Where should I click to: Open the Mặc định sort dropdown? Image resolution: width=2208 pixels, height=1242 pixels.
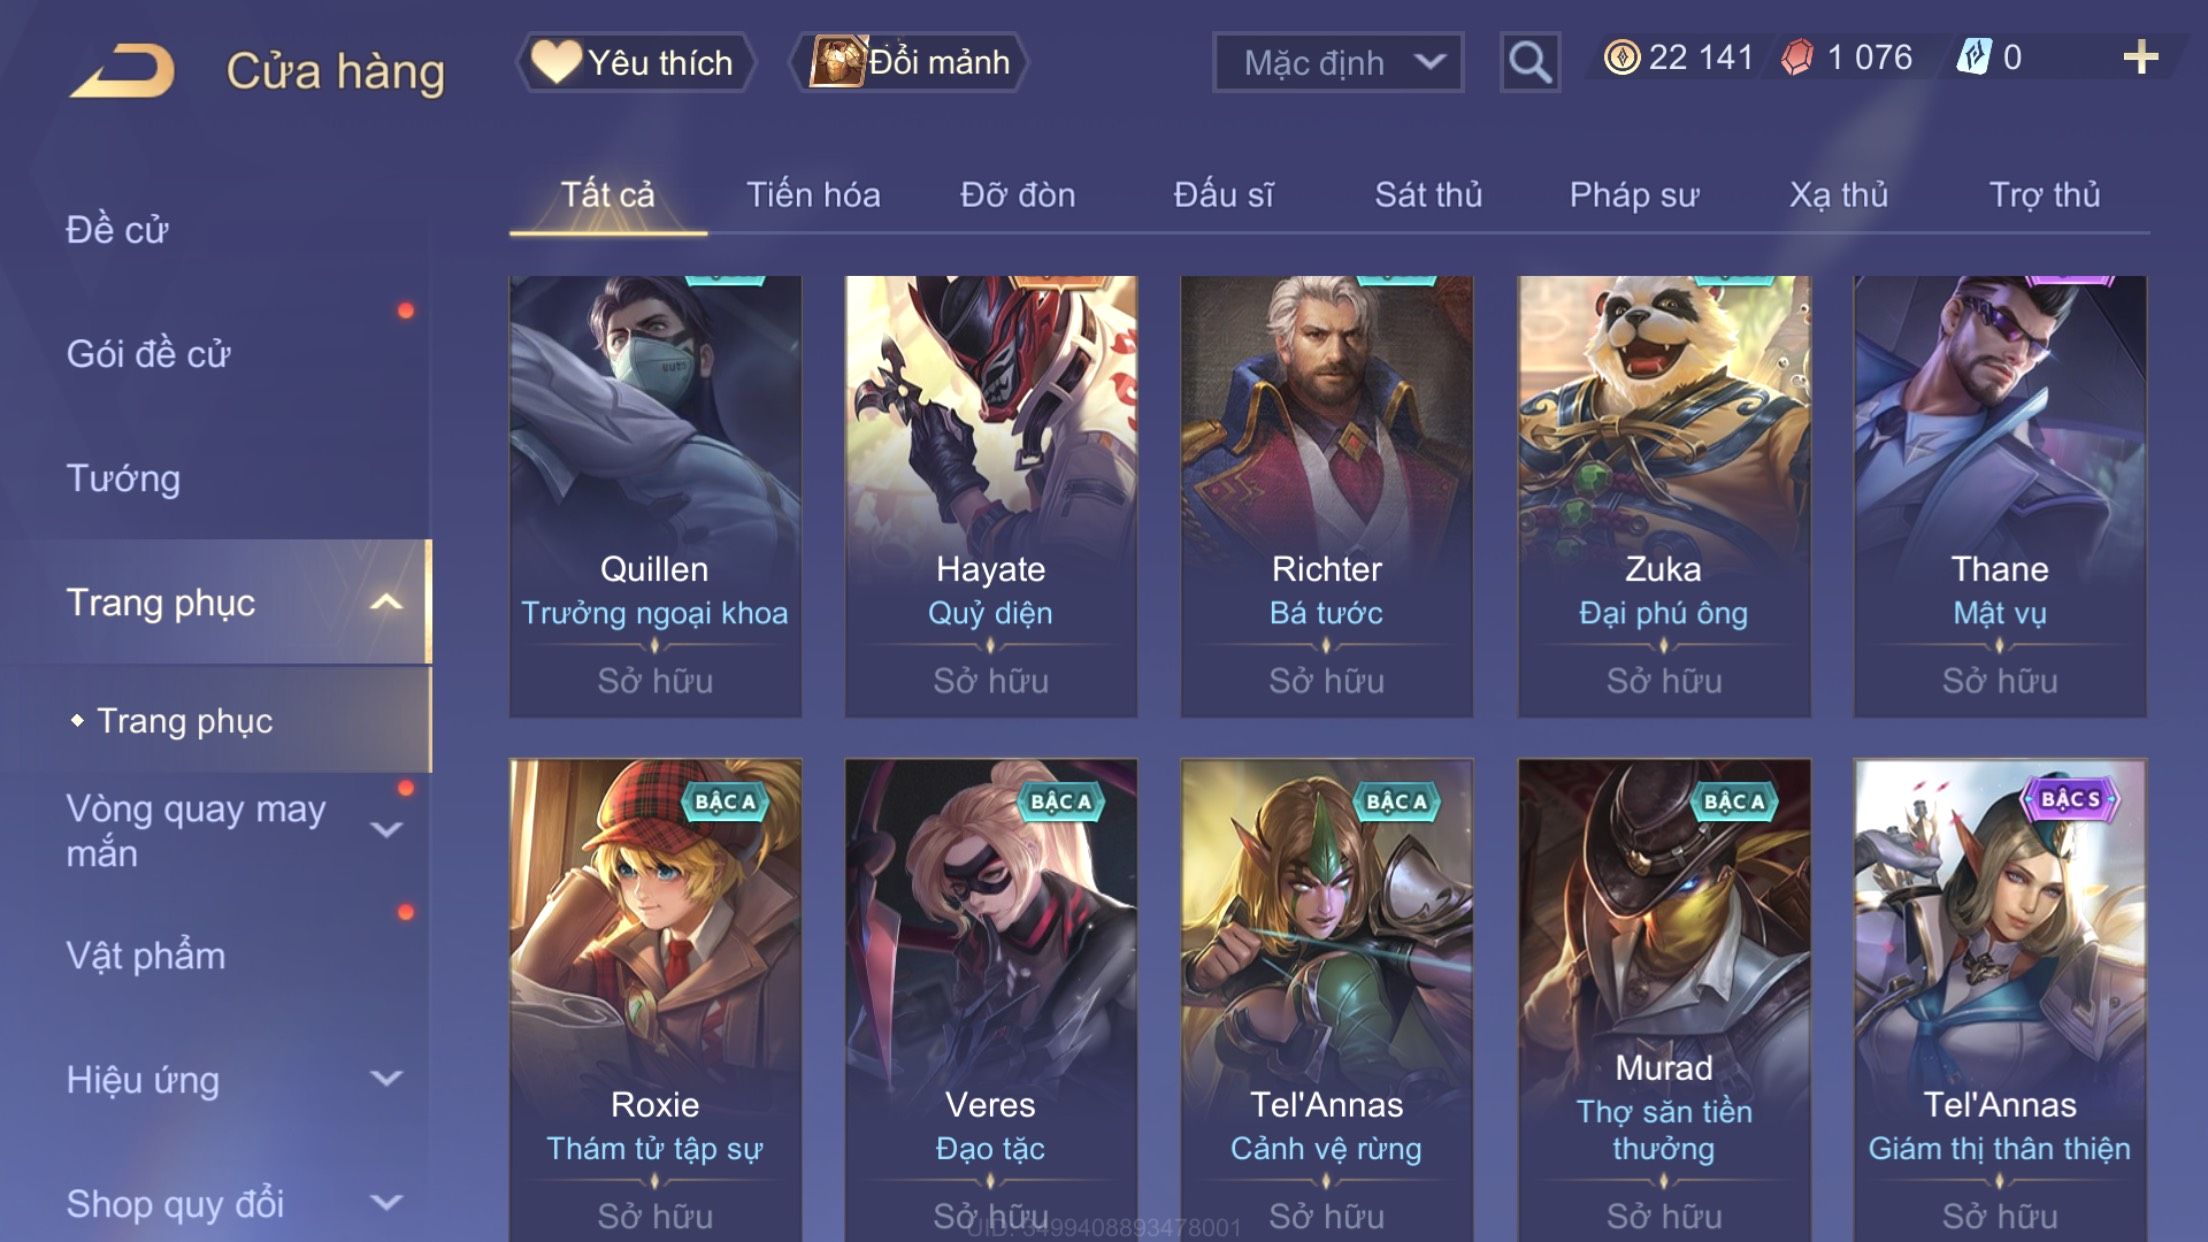(1338, 63)
